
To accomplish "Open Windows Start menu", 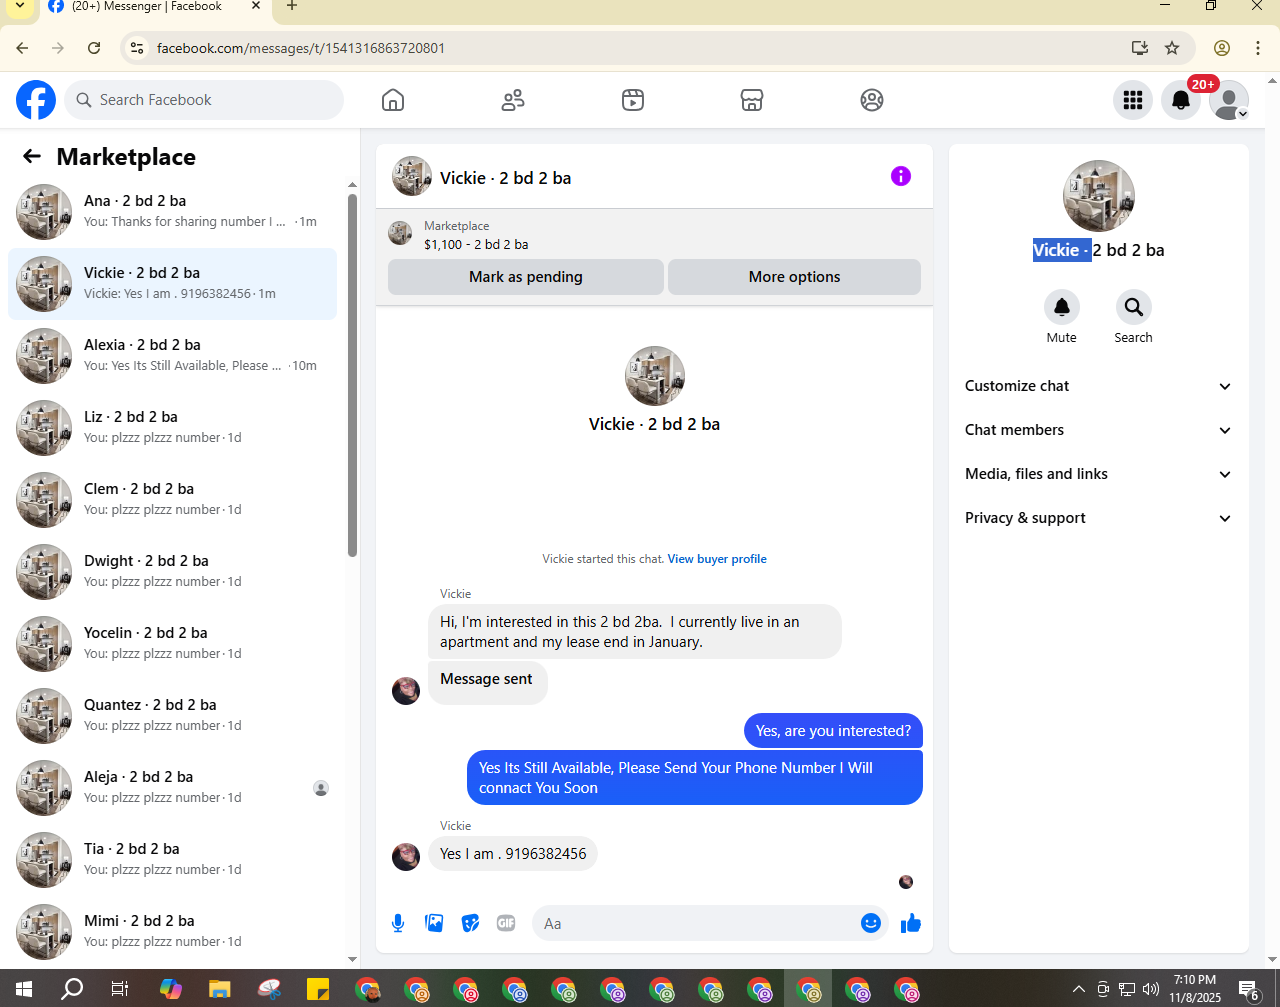I will pos(24,989).
